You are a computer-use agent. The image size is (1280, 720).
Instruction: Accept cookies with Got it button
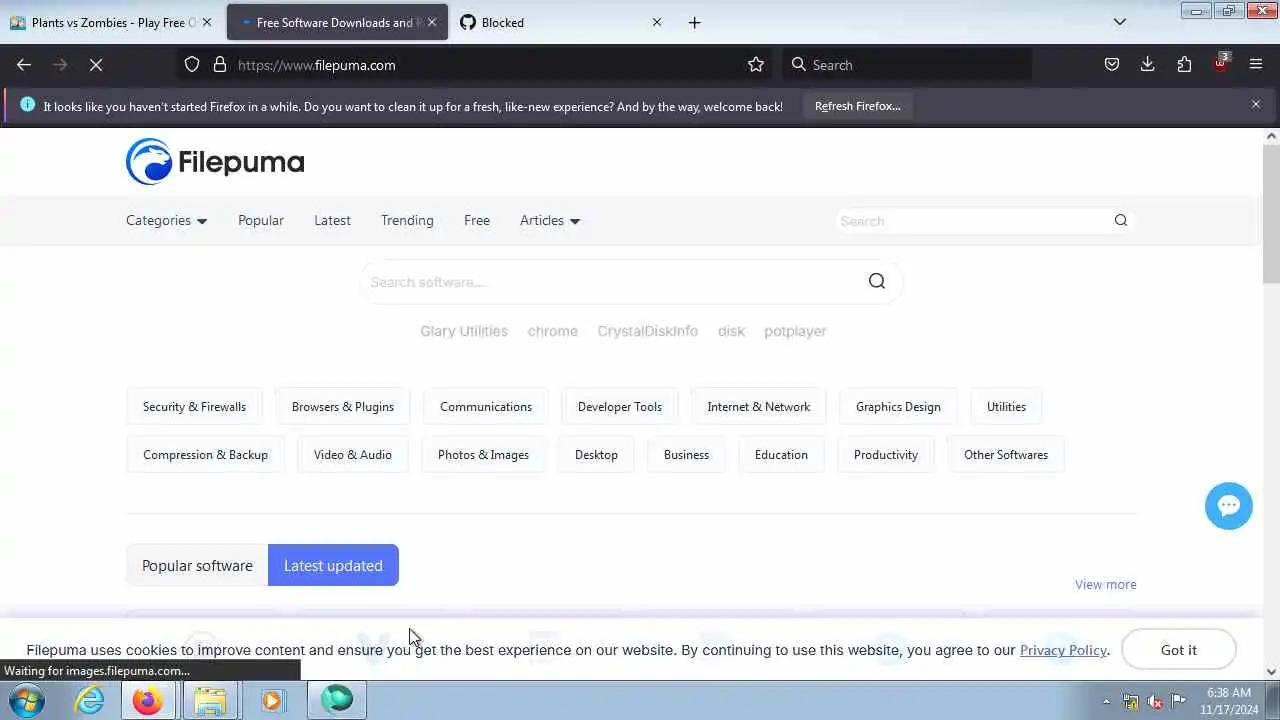coord(1179,650)
